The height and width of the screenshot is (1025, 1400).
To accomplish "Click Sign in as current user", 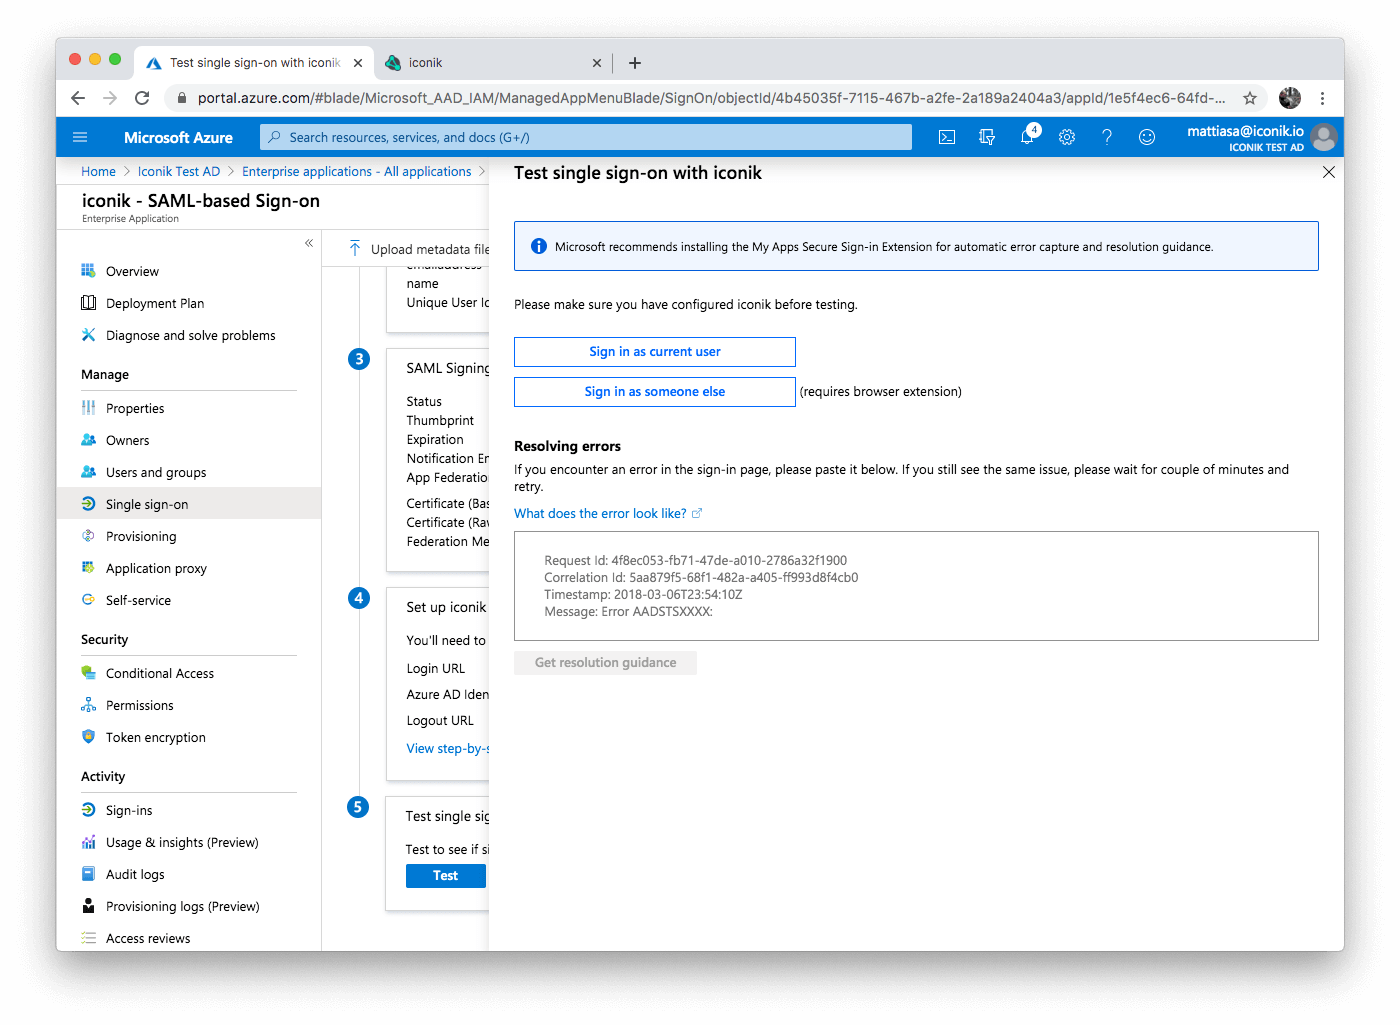I will pos(654,351).
